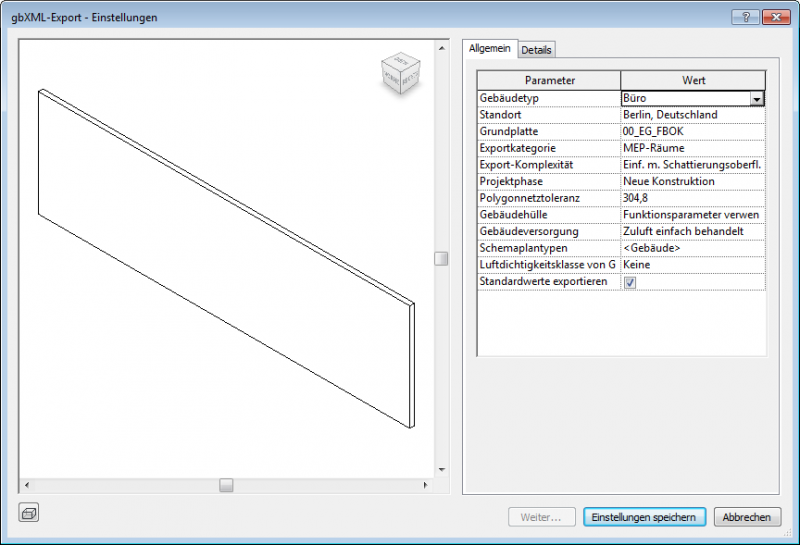This screenshot has height=545, width=800.
Task: Toggle the Standardwerte exportieren checkbox
Action: pyautogui.click(x=630, y=282)
